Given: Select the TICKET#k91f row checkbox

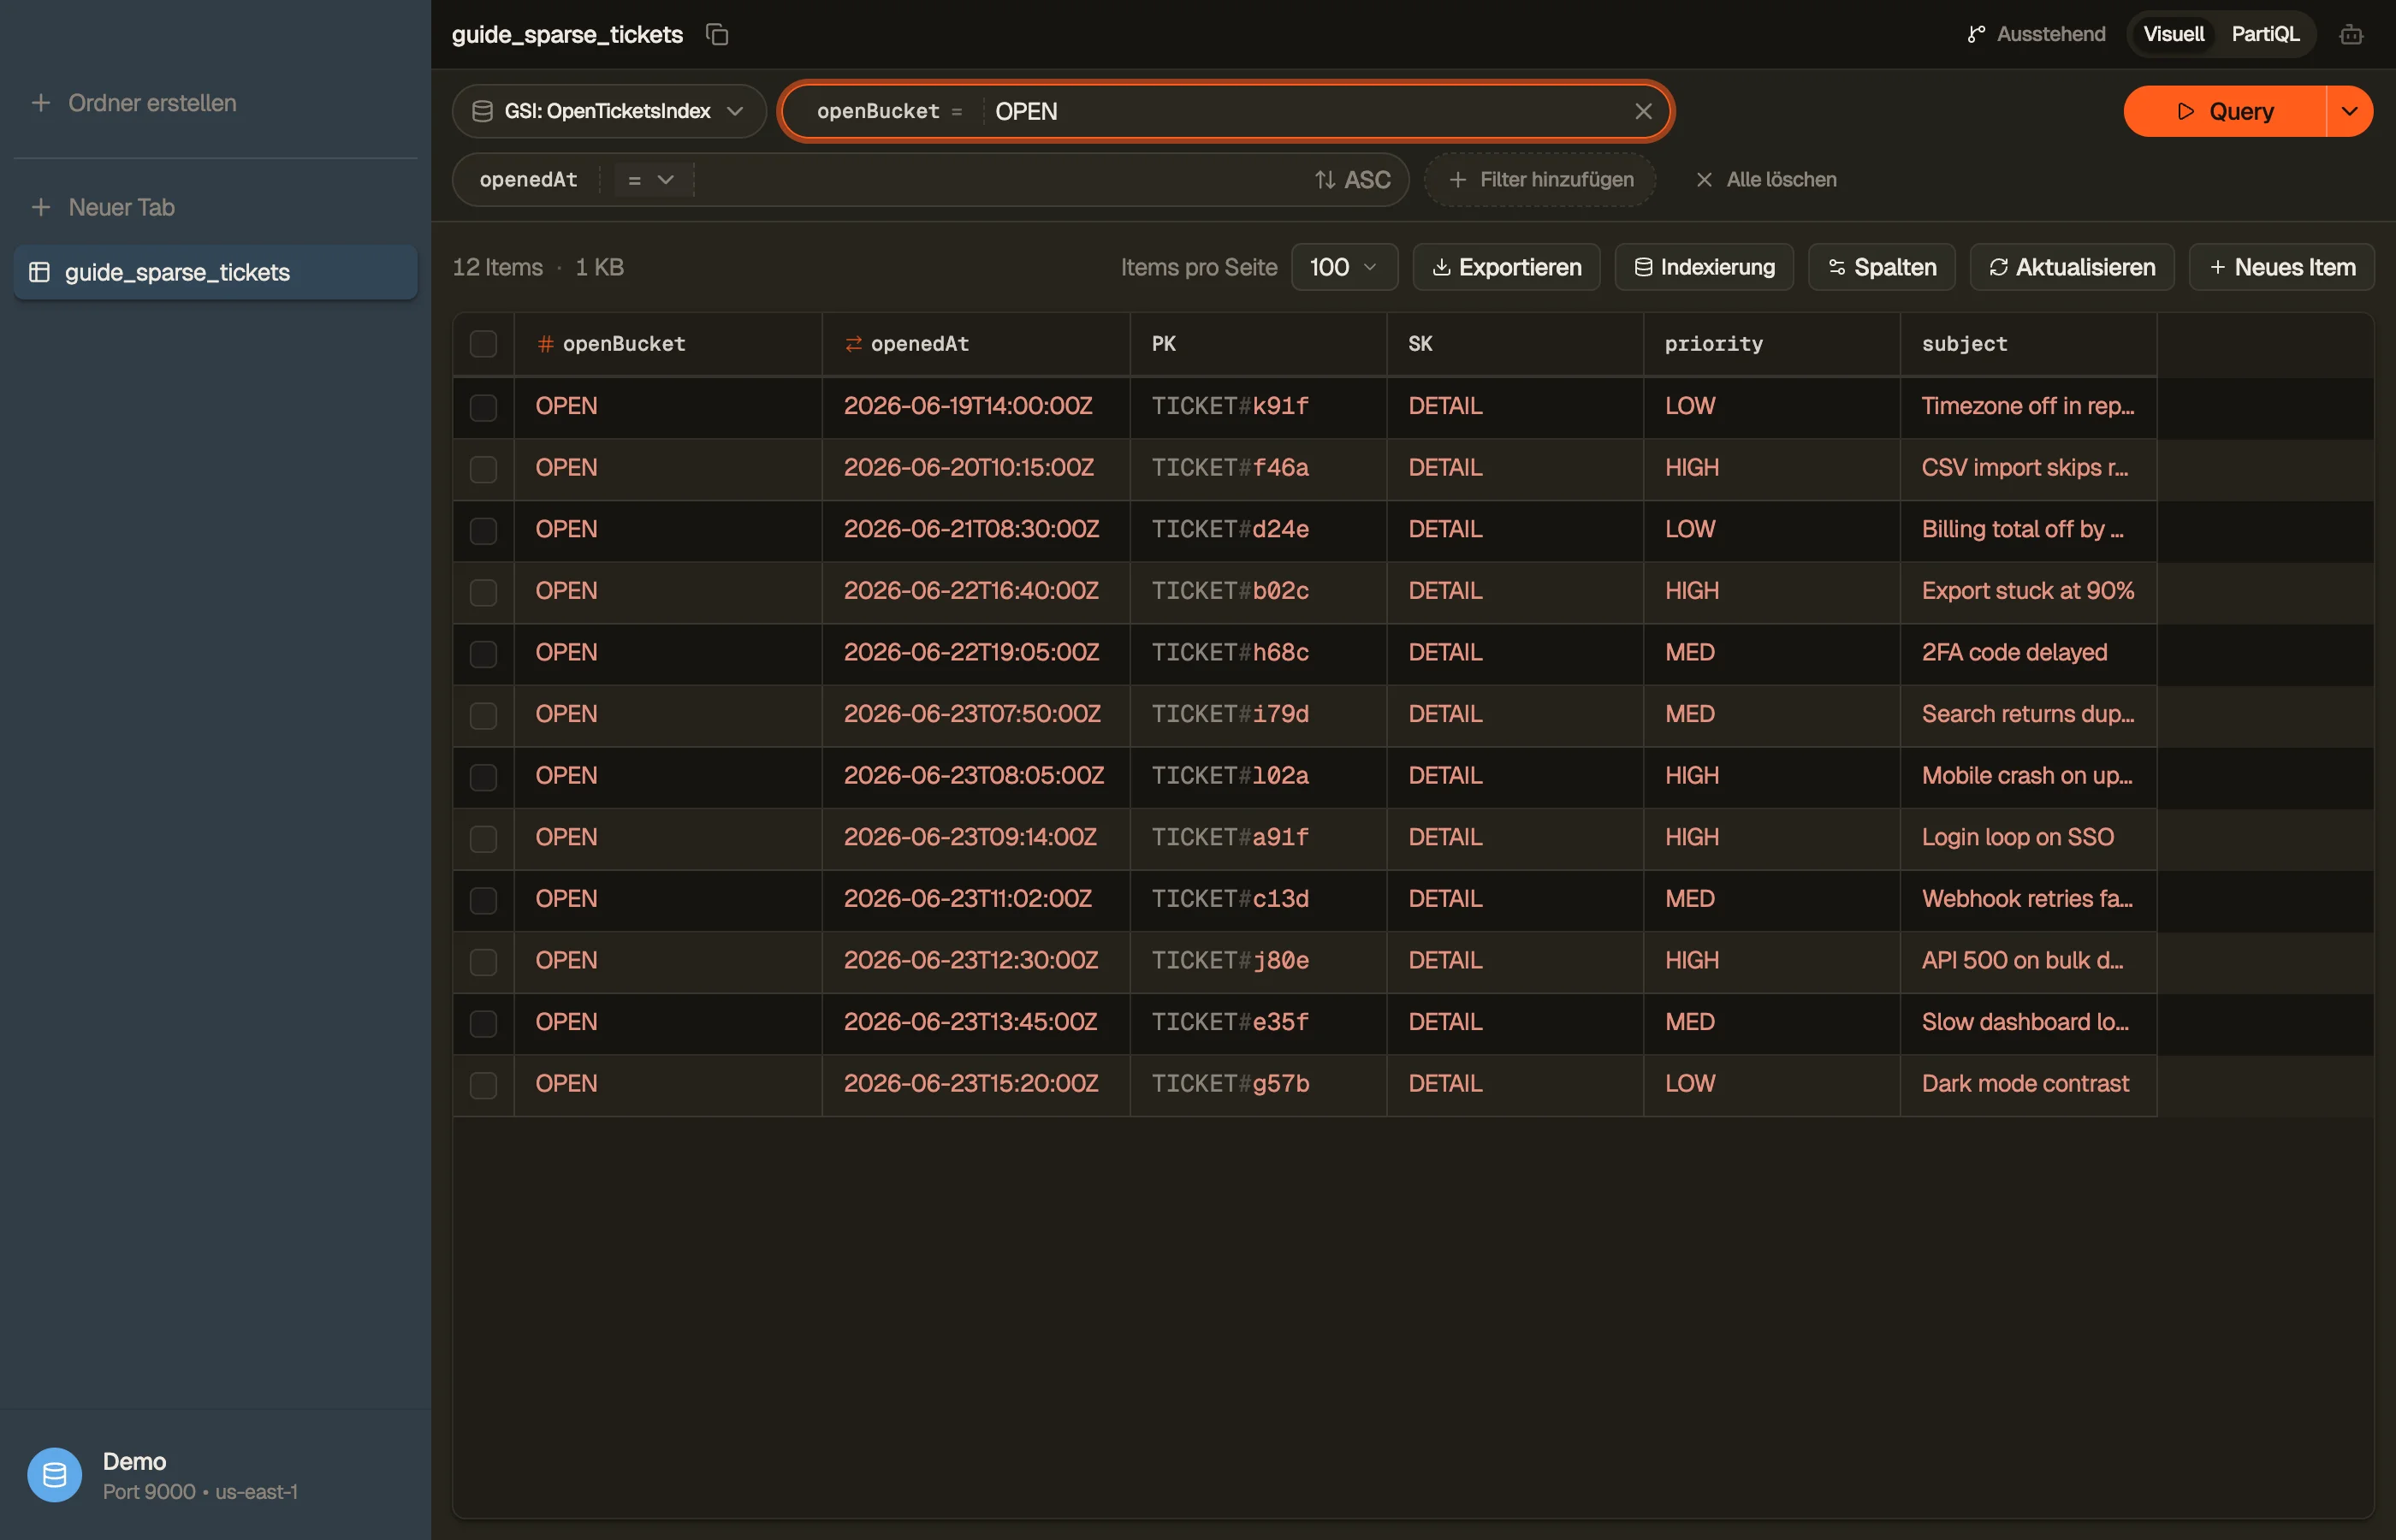Looking at the screenshot, I should pos(483,406).
